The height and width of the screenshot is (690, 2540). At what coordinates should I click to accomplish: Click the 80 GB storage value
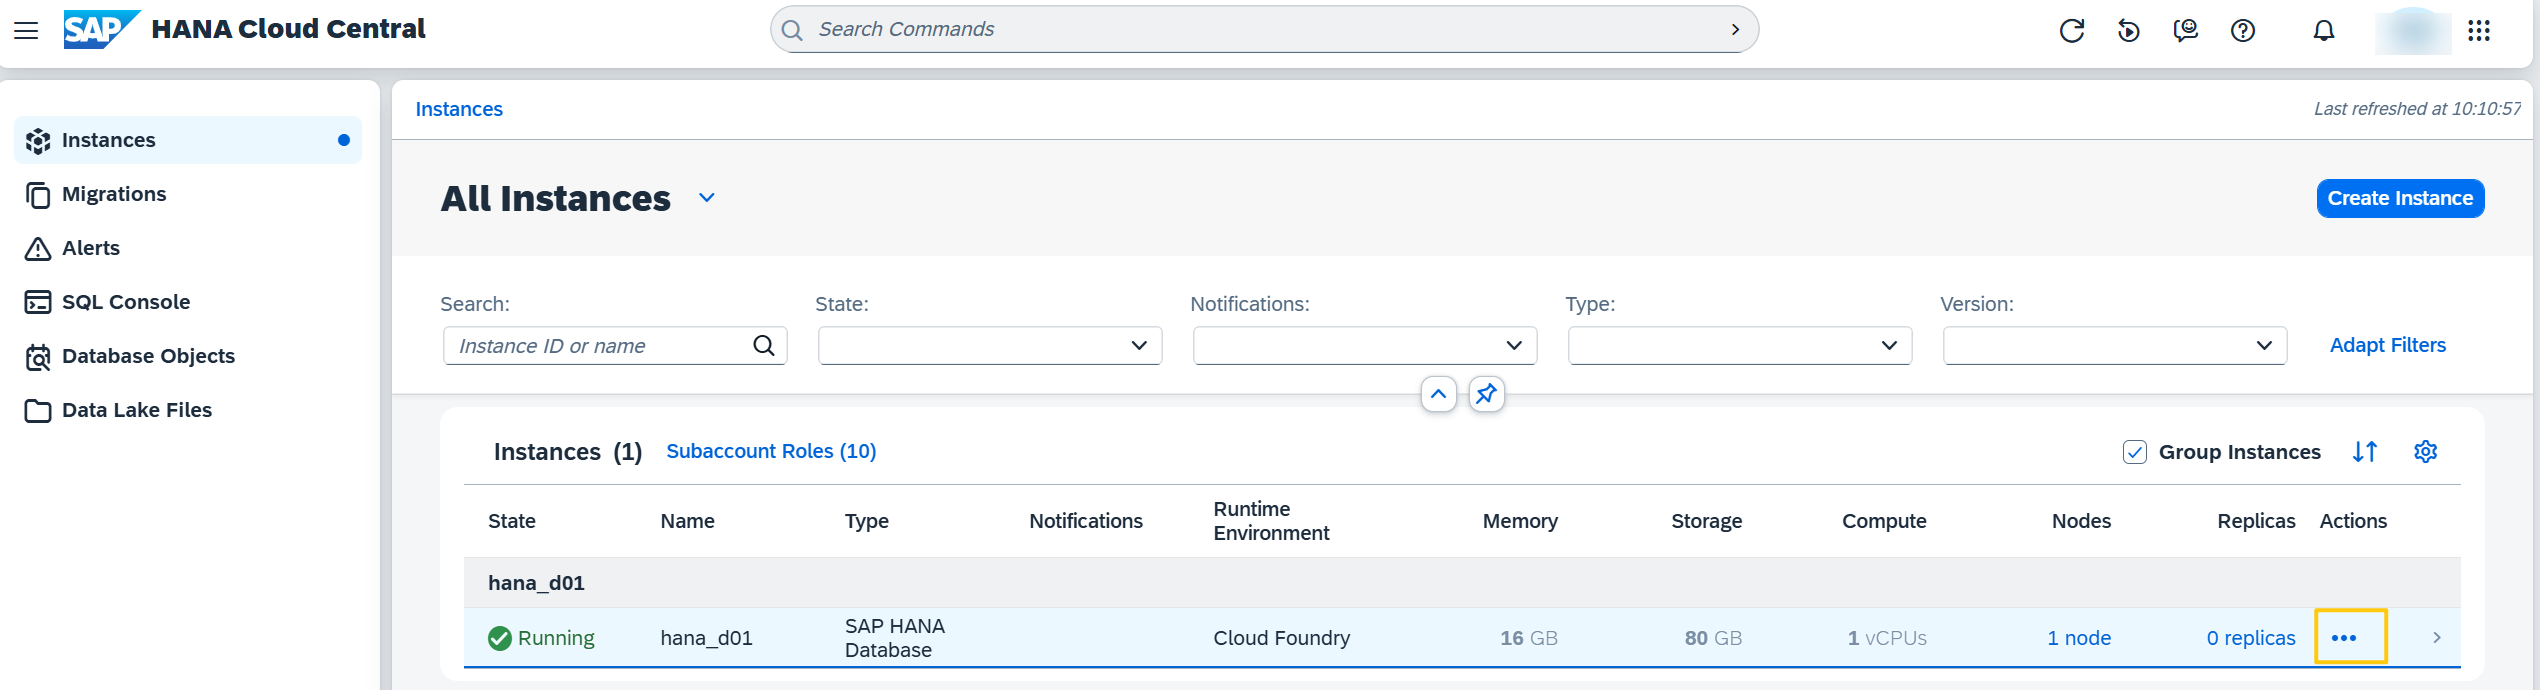point(1713,638)
